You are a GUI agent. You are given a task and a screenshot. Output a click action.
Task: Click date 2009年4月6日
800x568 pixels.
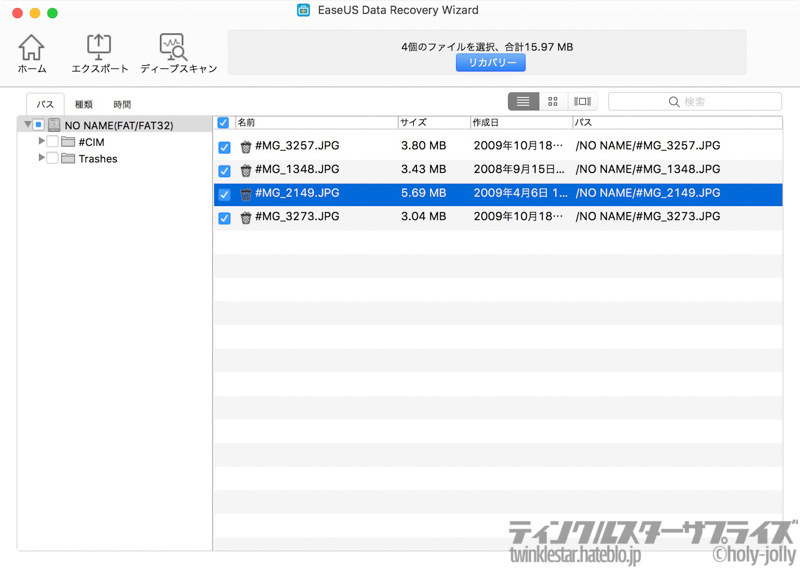point(520,193)
